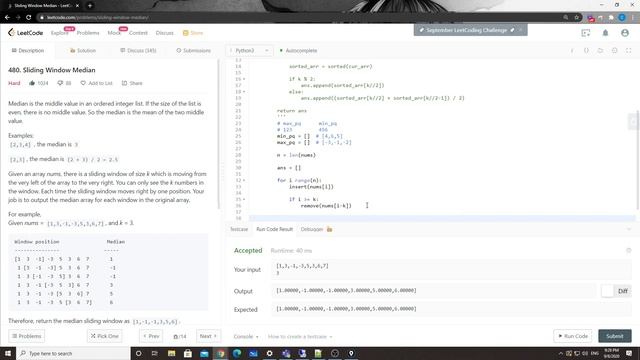Enter fullscreen editor mode

coord(629,51)
